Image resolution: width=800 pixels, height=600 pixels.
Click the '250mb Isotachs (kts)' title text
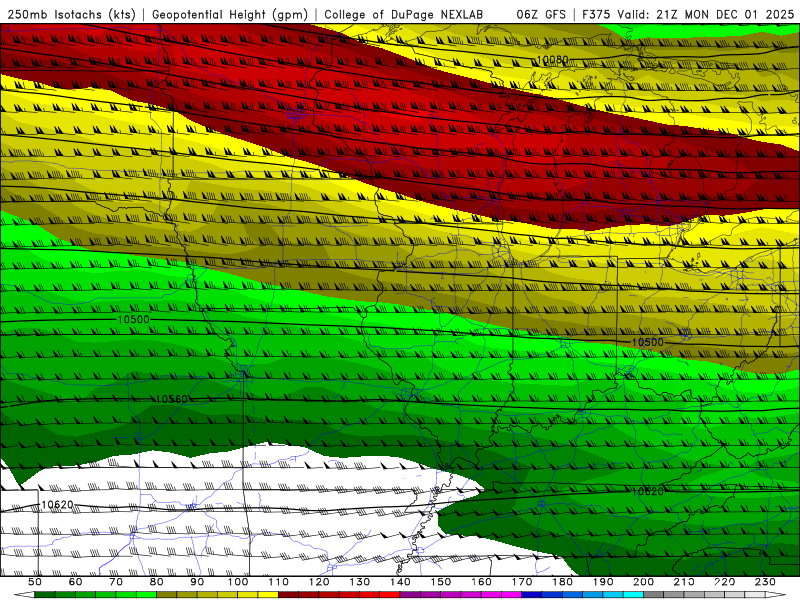71,14
